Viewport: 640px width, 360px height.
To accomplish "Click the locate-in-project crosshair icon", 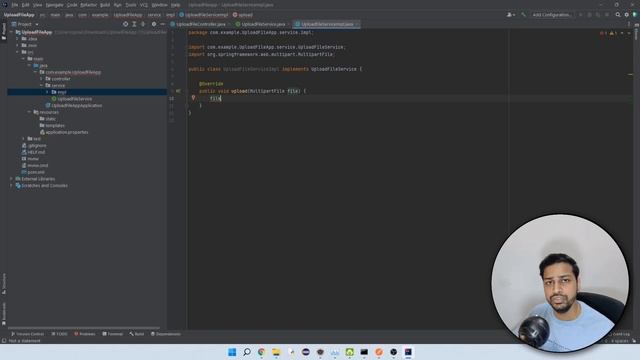I will [125, 24].
